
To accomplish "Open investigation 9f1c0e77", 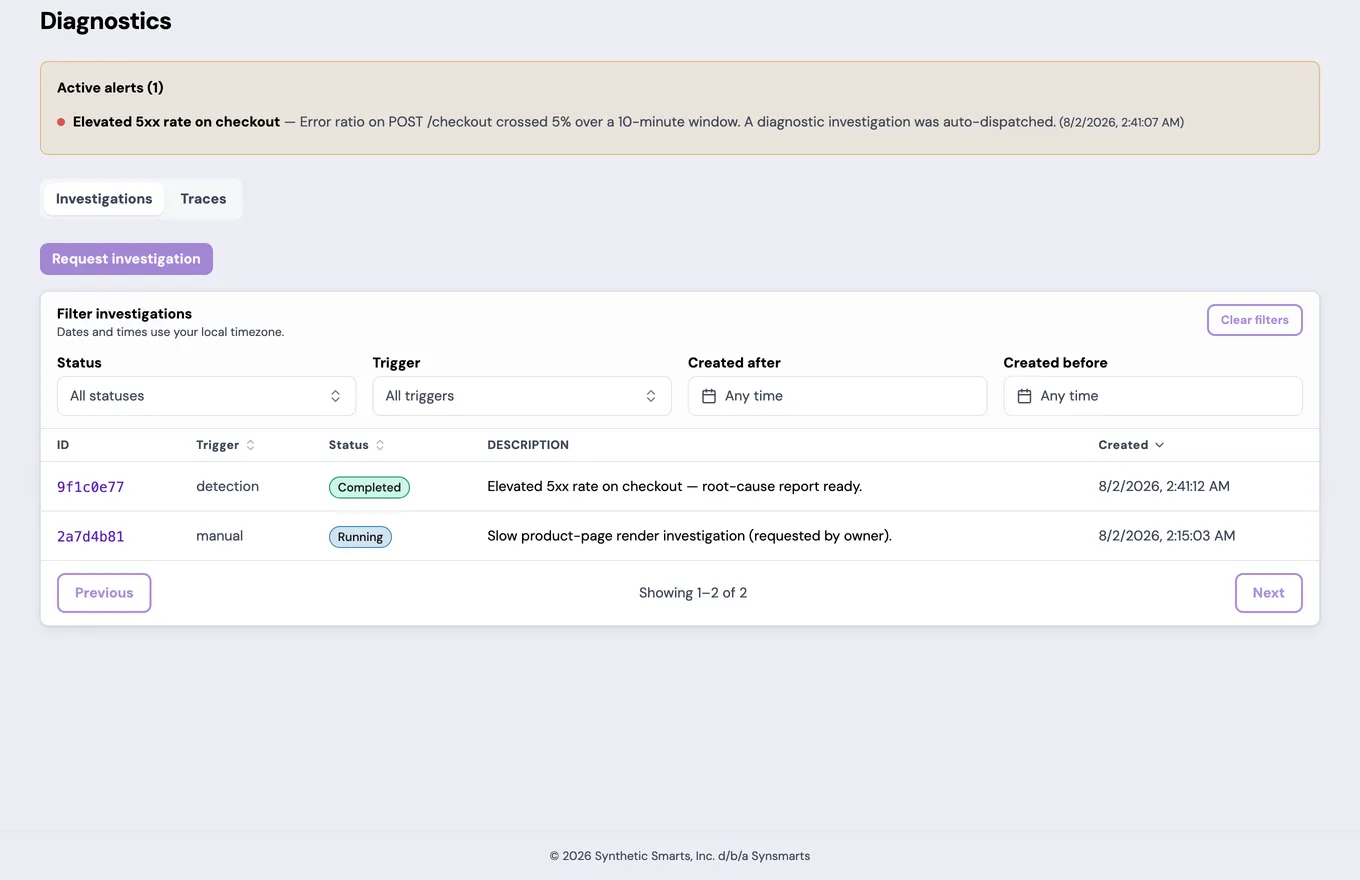I will coord(90,487).
